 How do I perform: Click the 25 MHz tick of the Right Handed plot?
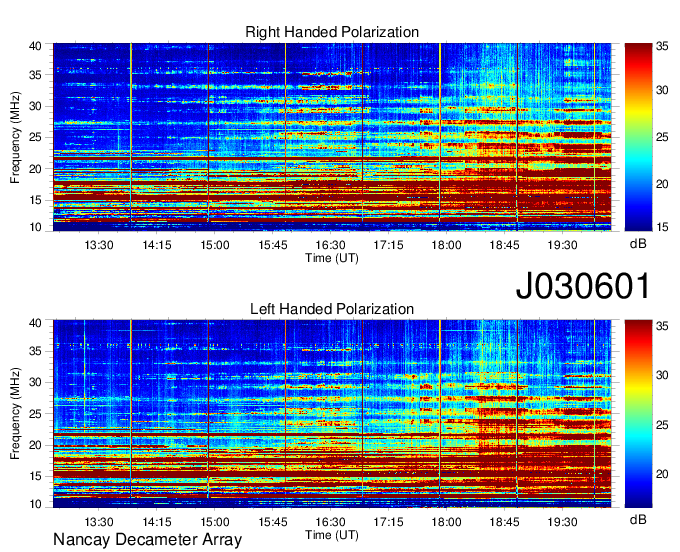pyautogui.click(x=35, y=137)
